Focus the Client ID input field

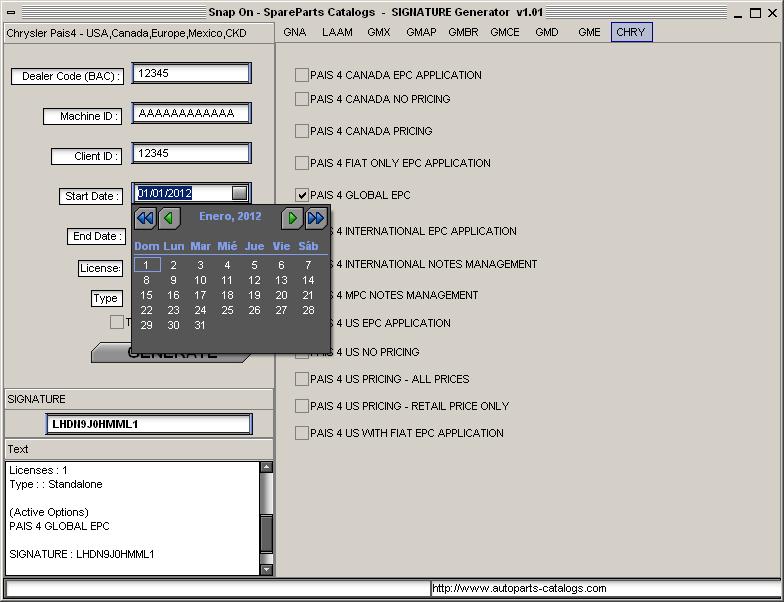(x=192, y=153)
